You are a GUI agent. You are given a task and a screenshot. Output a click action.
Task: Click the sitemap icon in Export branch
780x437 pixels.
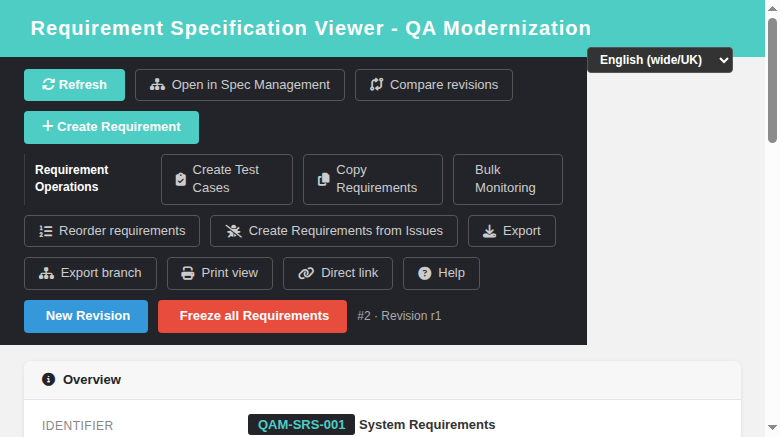[47, 273]
